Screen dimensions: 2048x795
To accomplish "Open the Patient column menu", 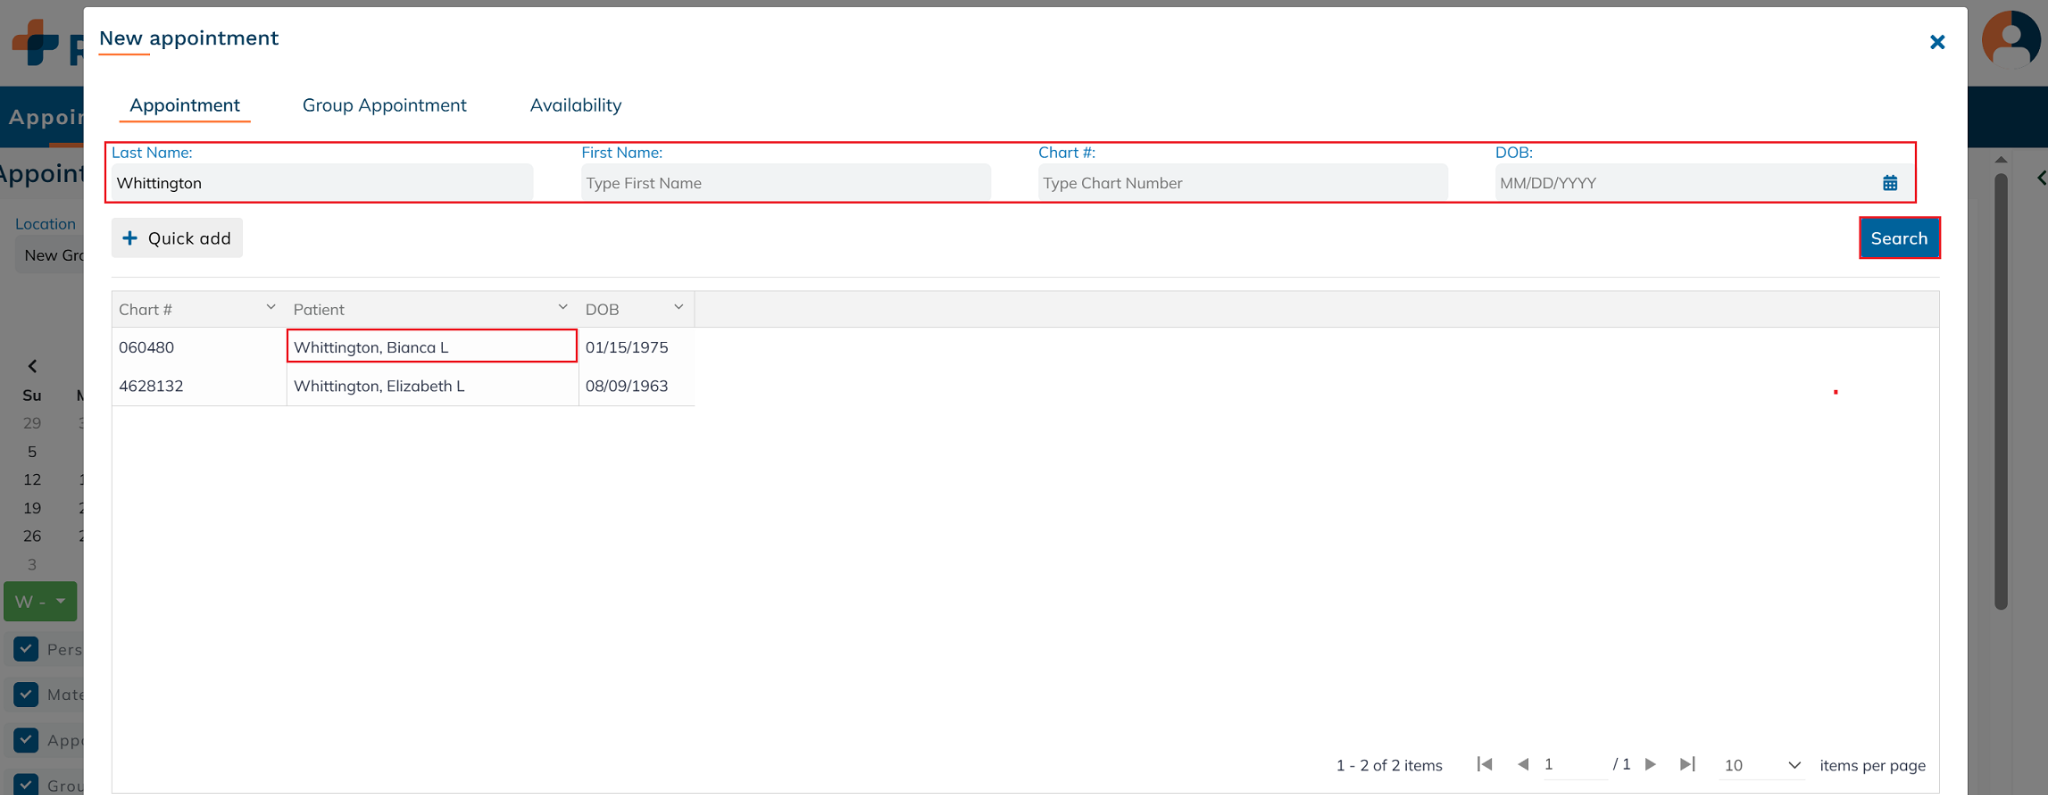I will [562, 308].
